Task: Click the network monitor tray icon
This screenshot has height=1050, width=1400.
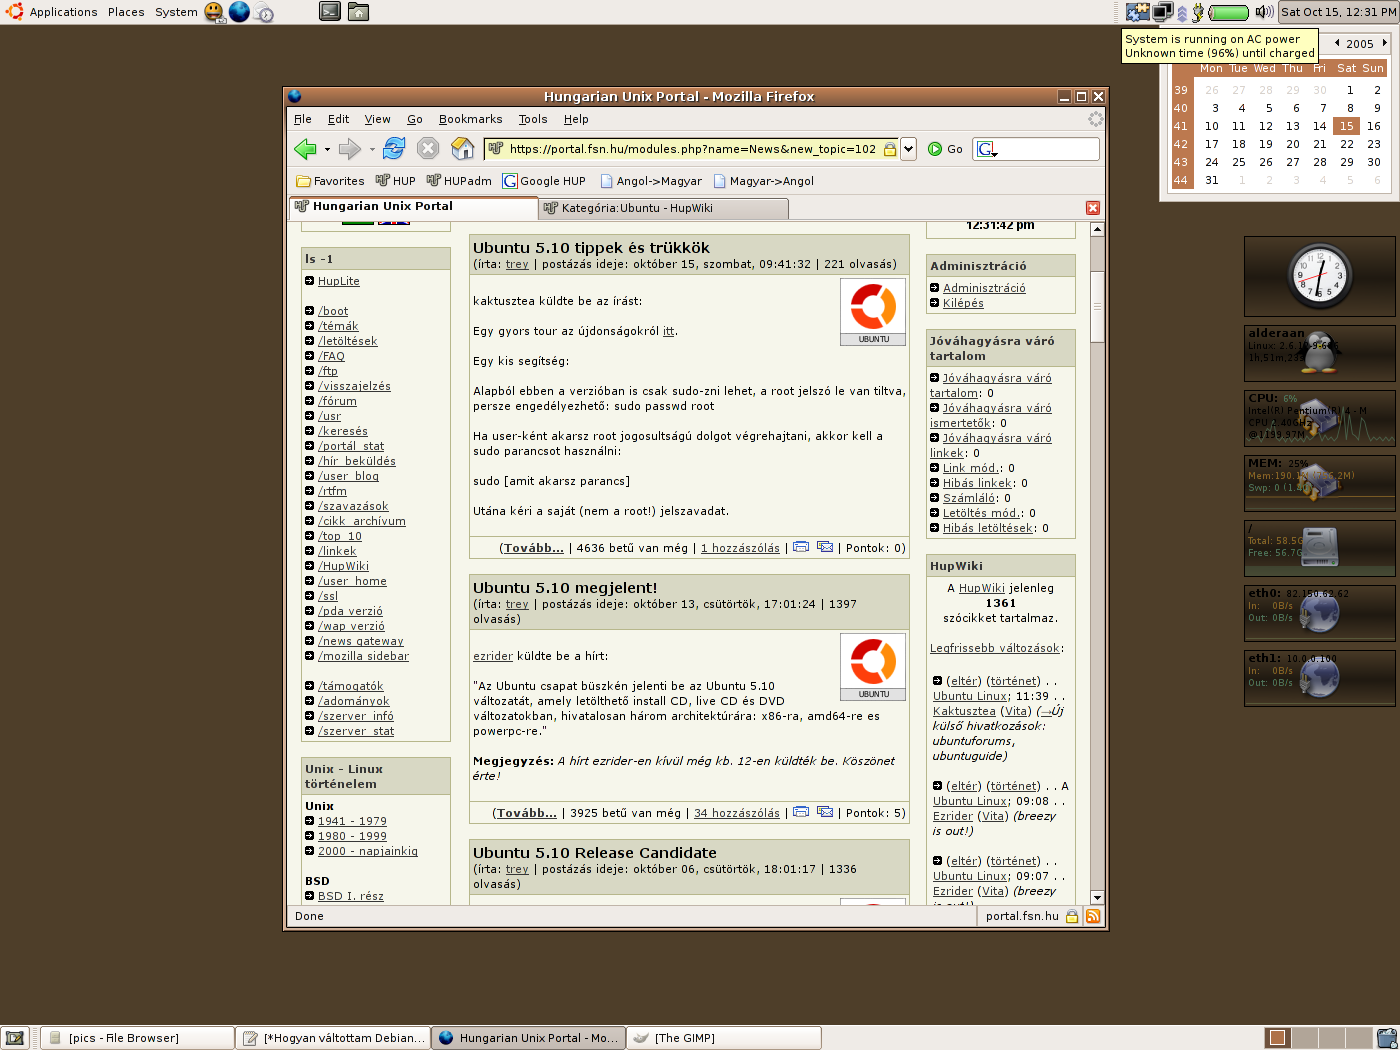Action: point(1162,12)
